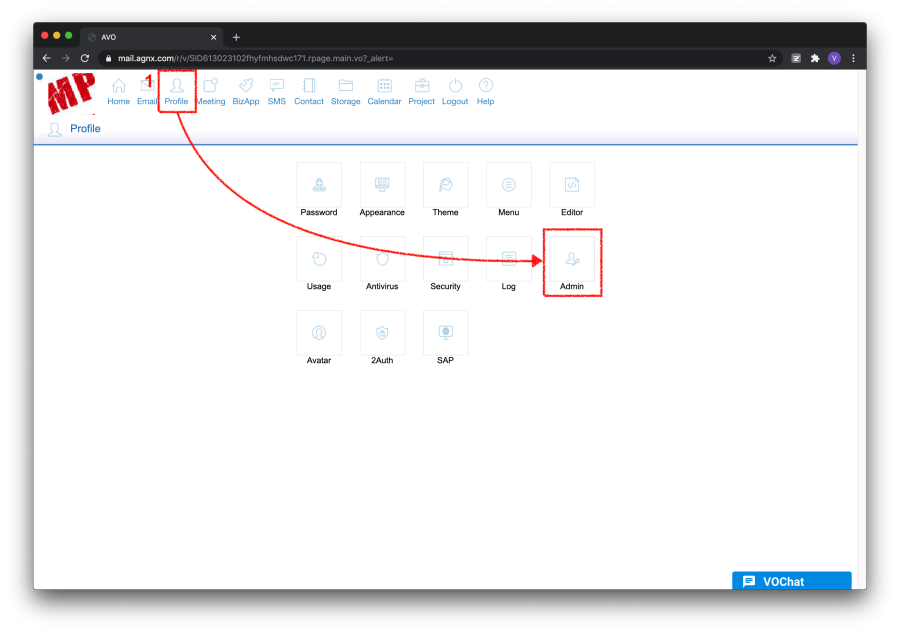Open the VOChat panel
900x633 pixels.
pyautogui.click(x=791, y=581)
